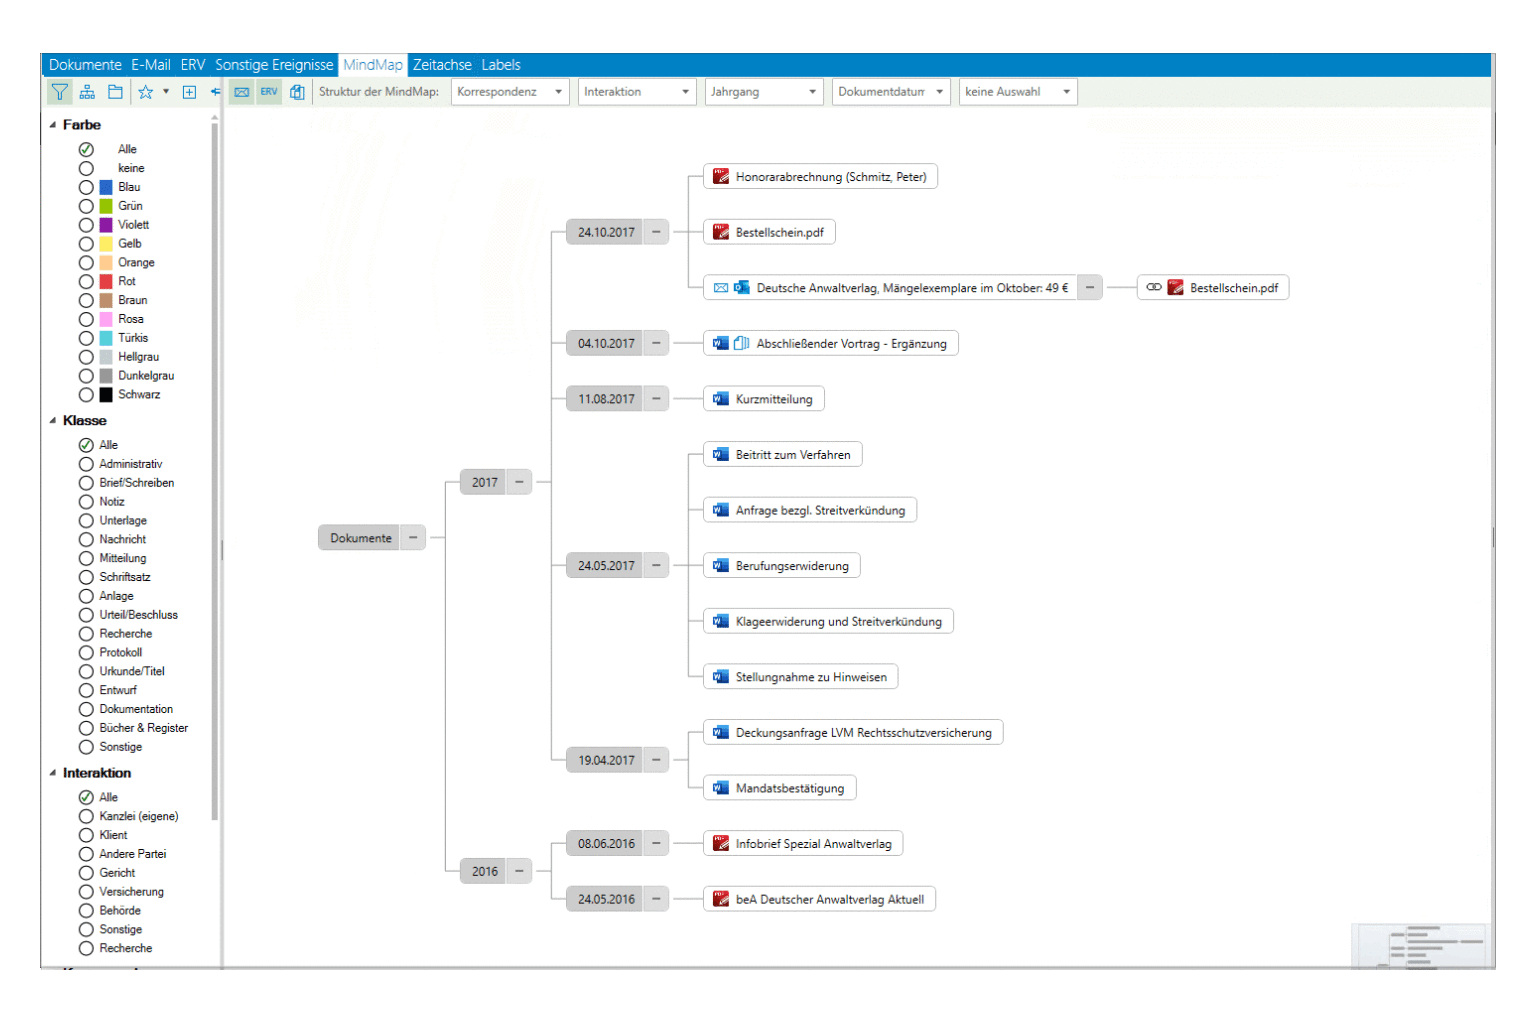Viewport: 1536px width, 1024px height.
Task: Click the documents copy icon in toolbar
Action: pyautogui.click(x=297, y=92)
